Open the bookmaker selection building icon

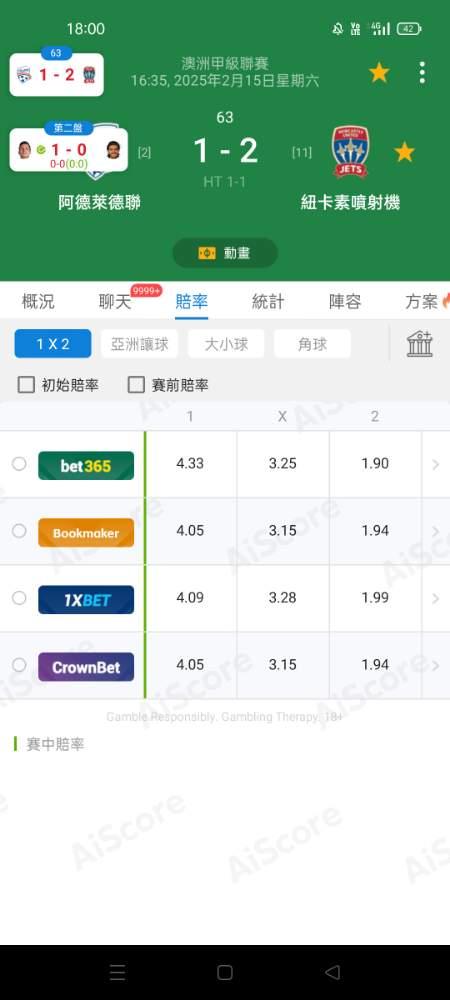[420, 344]
